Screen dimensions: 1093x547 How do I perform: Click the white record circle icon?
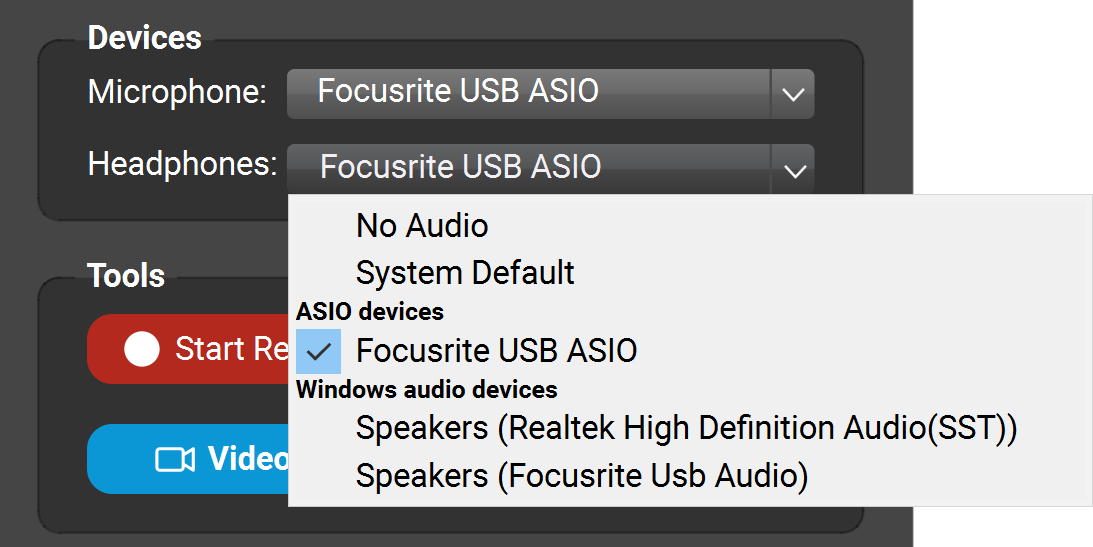point(142,349)
